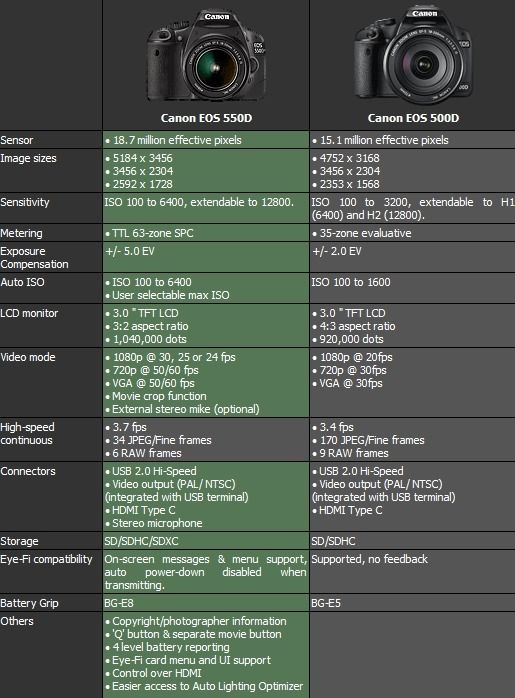Select the '2353 x 1568' image size
515x698 pixels.
tap(349, 184)
